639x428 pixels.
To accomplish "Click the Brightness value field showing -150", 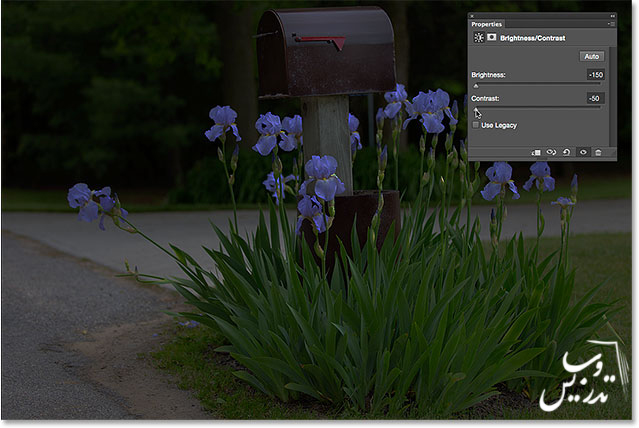I will coord(595,74).
